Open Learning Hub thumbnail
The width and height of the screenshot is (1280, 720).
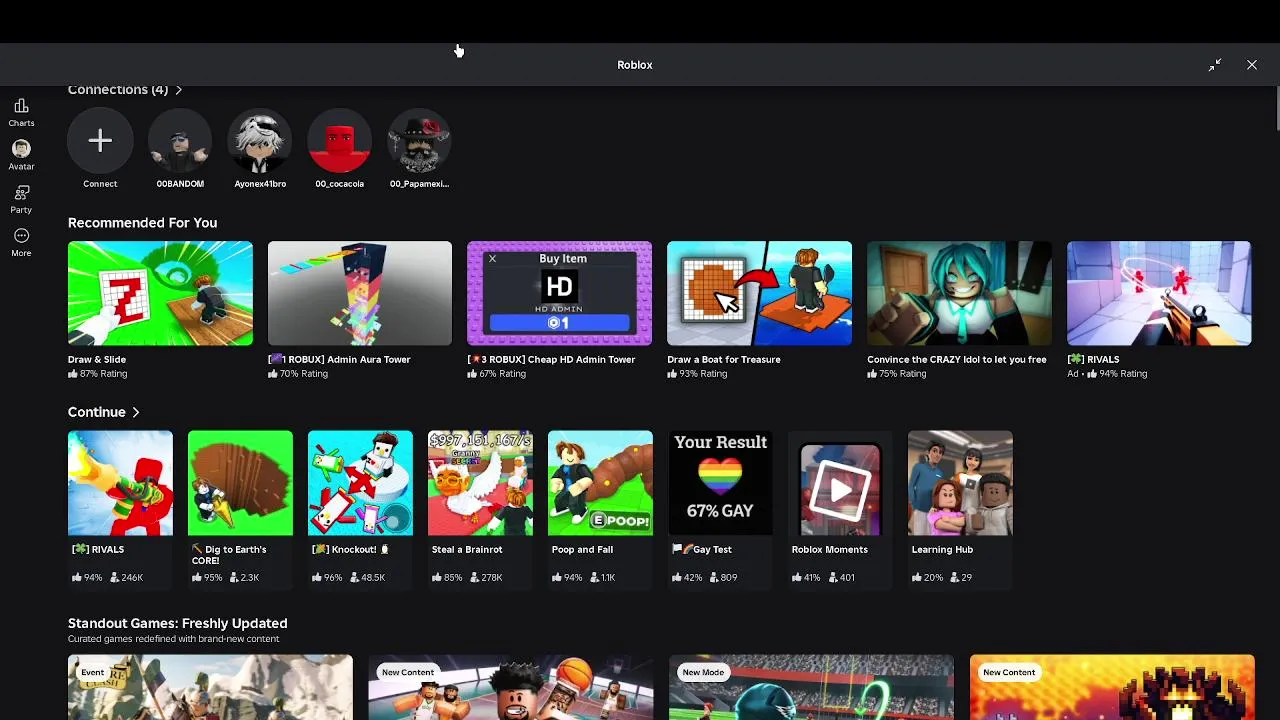click(x=960, y=483)
